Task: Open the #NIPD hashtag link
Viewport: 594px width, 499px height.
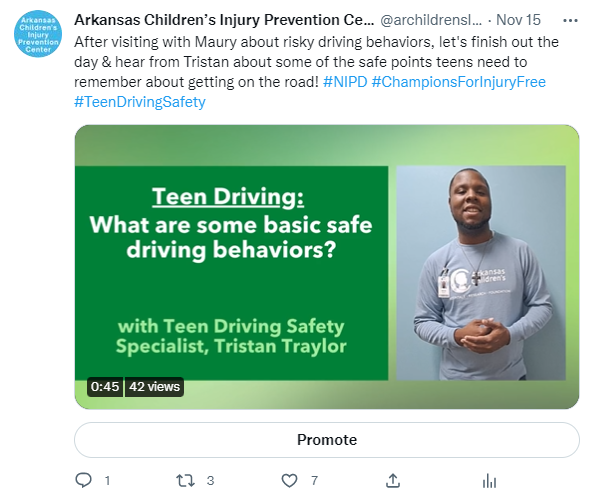Action: point(345,82)
